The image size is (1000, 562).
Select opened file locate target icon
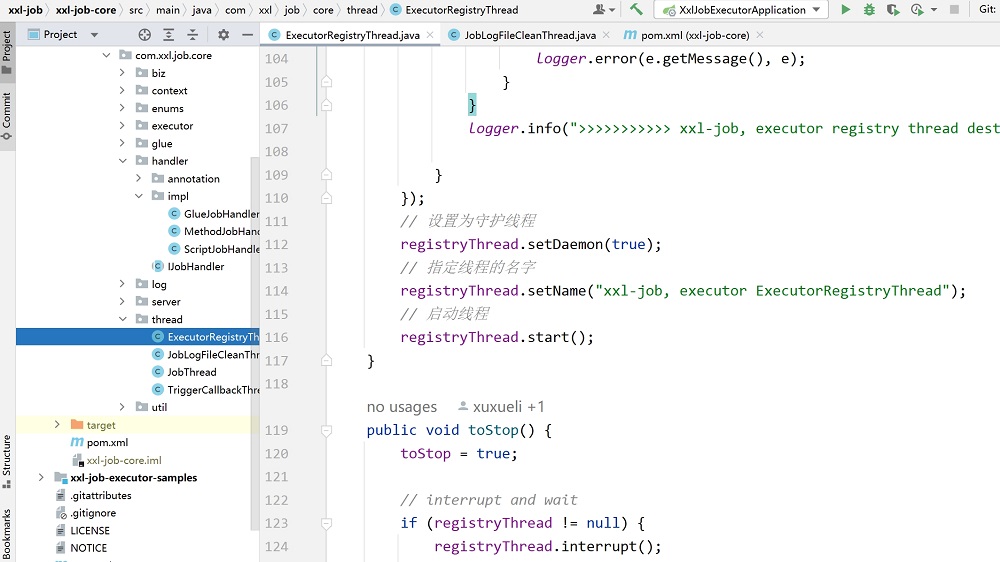point(145,34)
